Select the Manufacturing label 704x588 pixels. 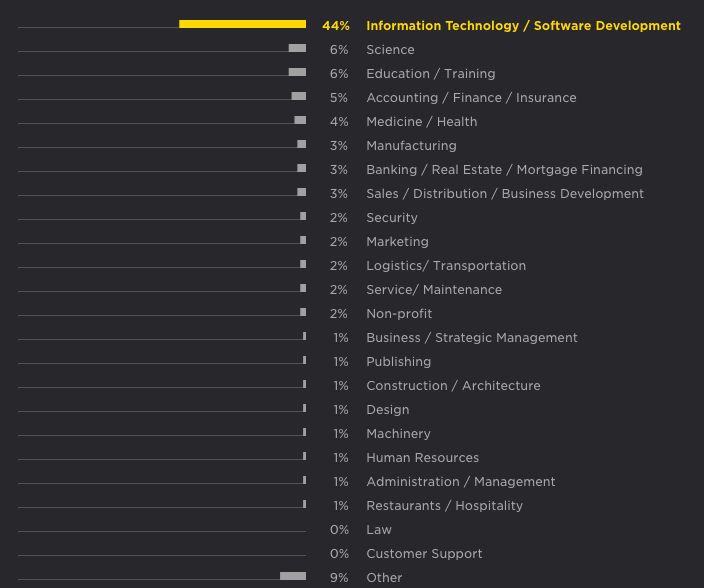[x=411, y=146]
